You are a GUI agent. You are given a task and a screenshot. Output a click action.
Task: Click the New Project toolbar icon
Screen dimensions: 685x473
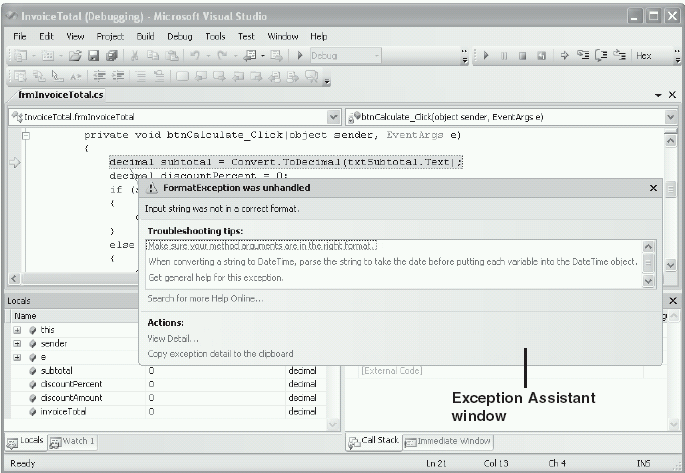[x=21, y=55]
